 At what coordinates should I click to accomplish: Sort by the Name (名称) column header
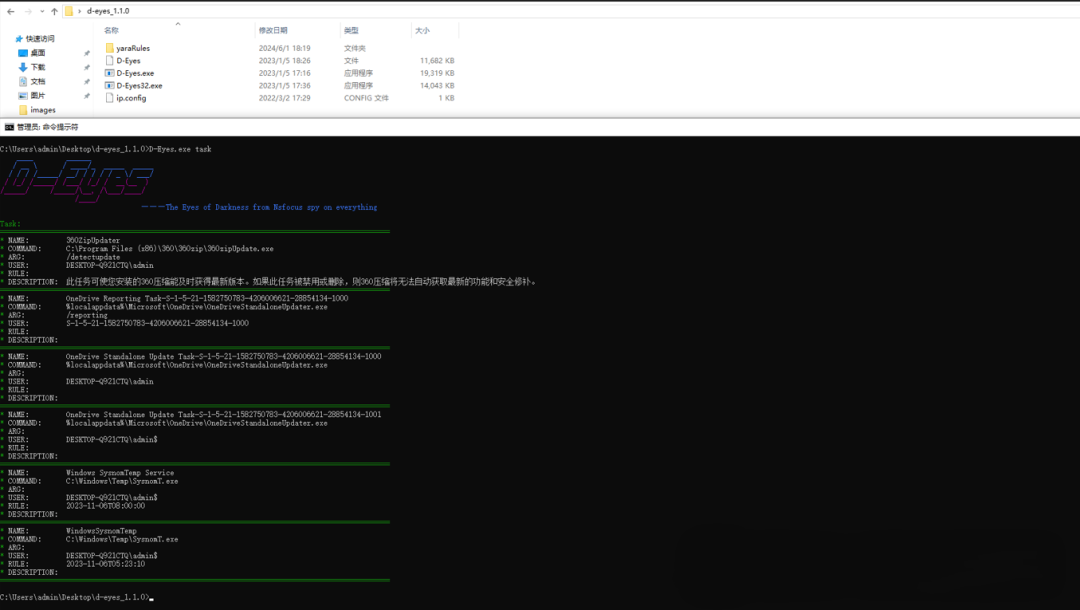coord(111,30)
